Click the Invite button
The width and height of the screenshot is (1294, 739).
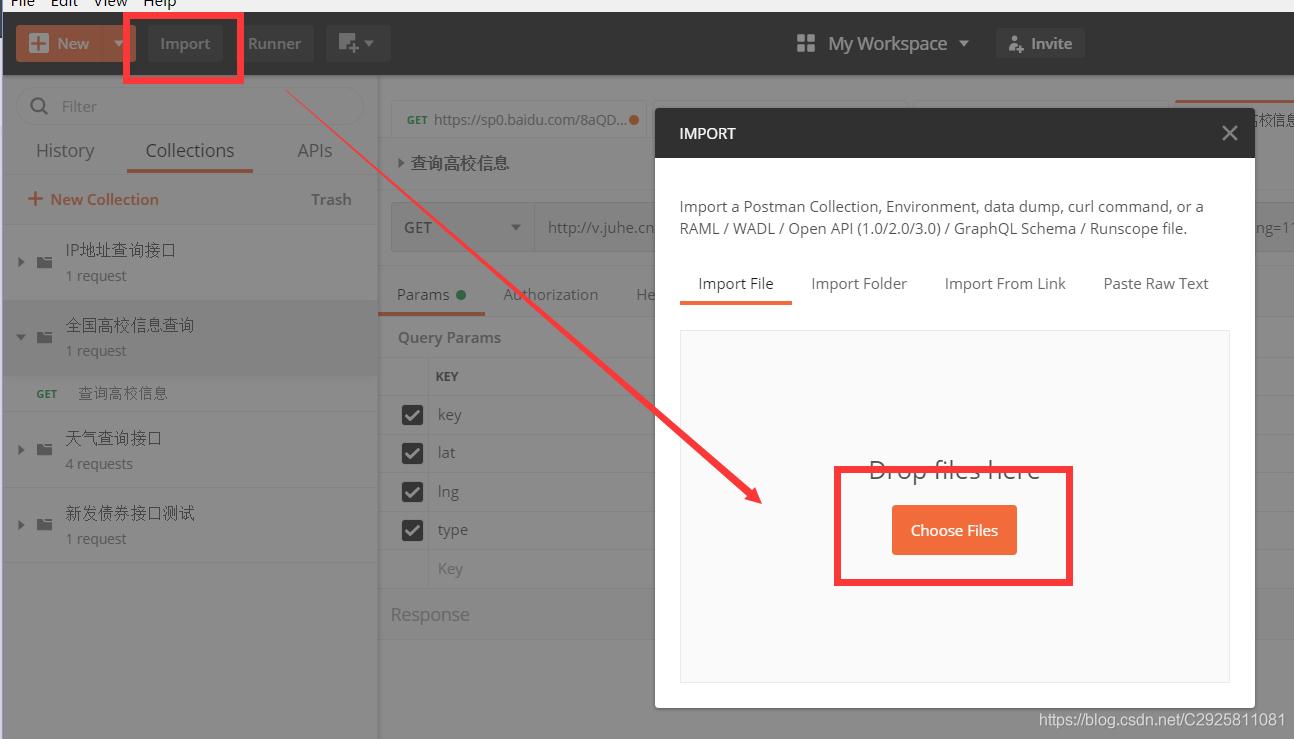click(x=1040, y=43)
